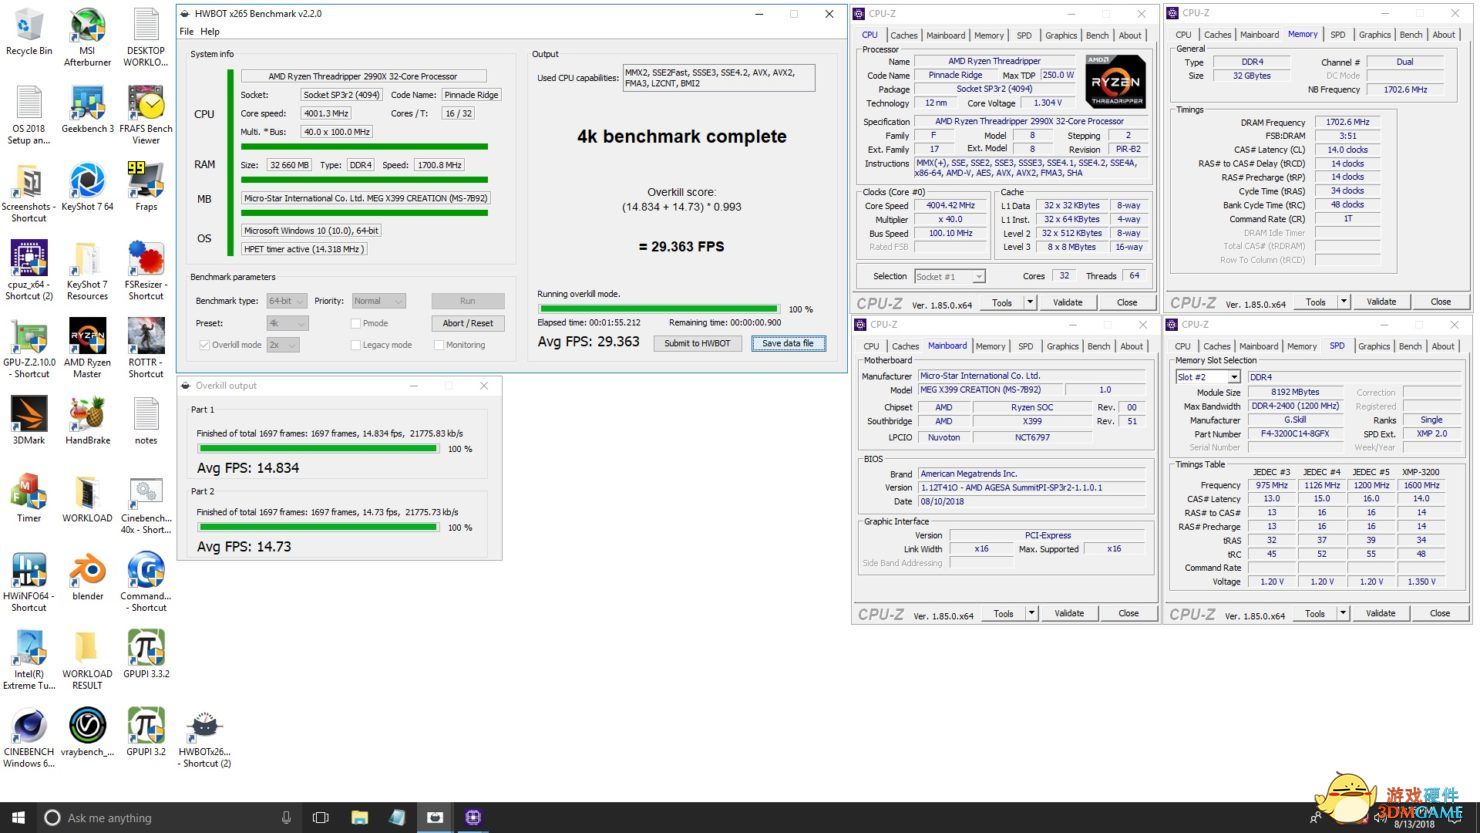Click overkill mode progress bar at 100%
The width and height of the screenshot is (1480, 833).
659,309
